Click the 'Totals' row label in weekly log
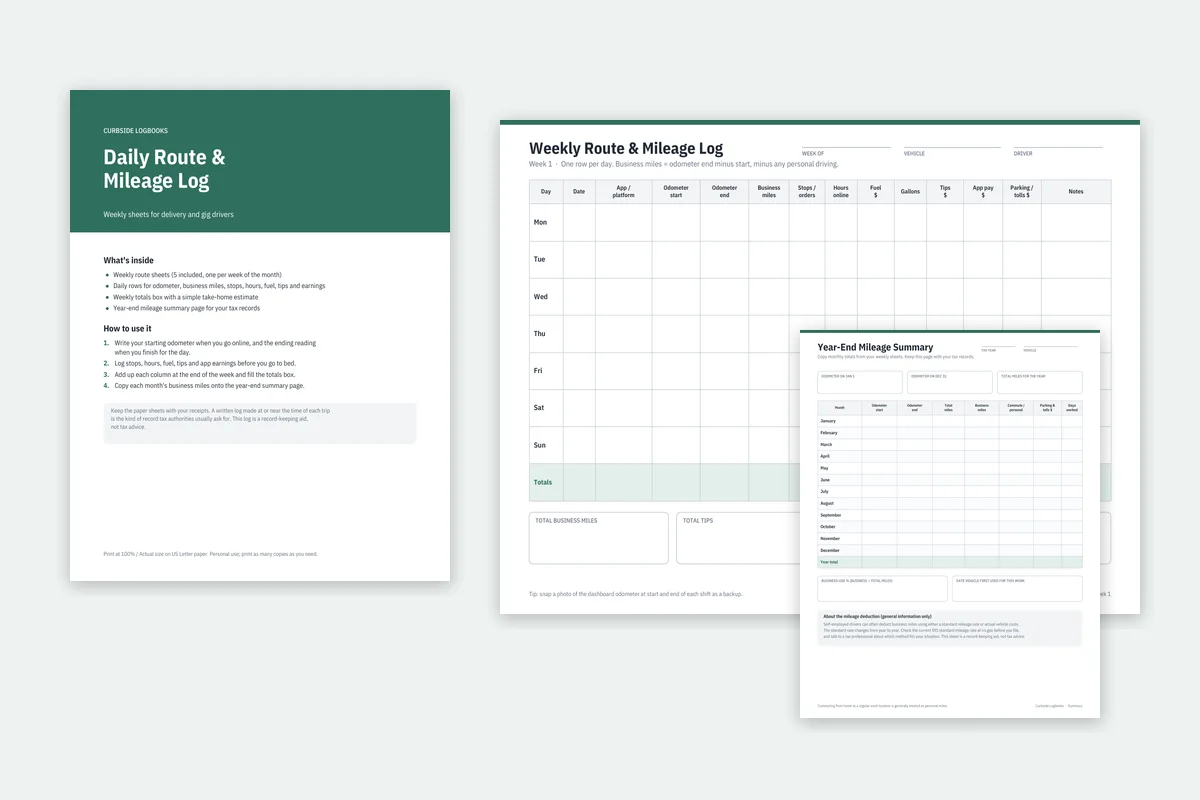This screenshot has height=800, width=1200. tap(543, 482)
